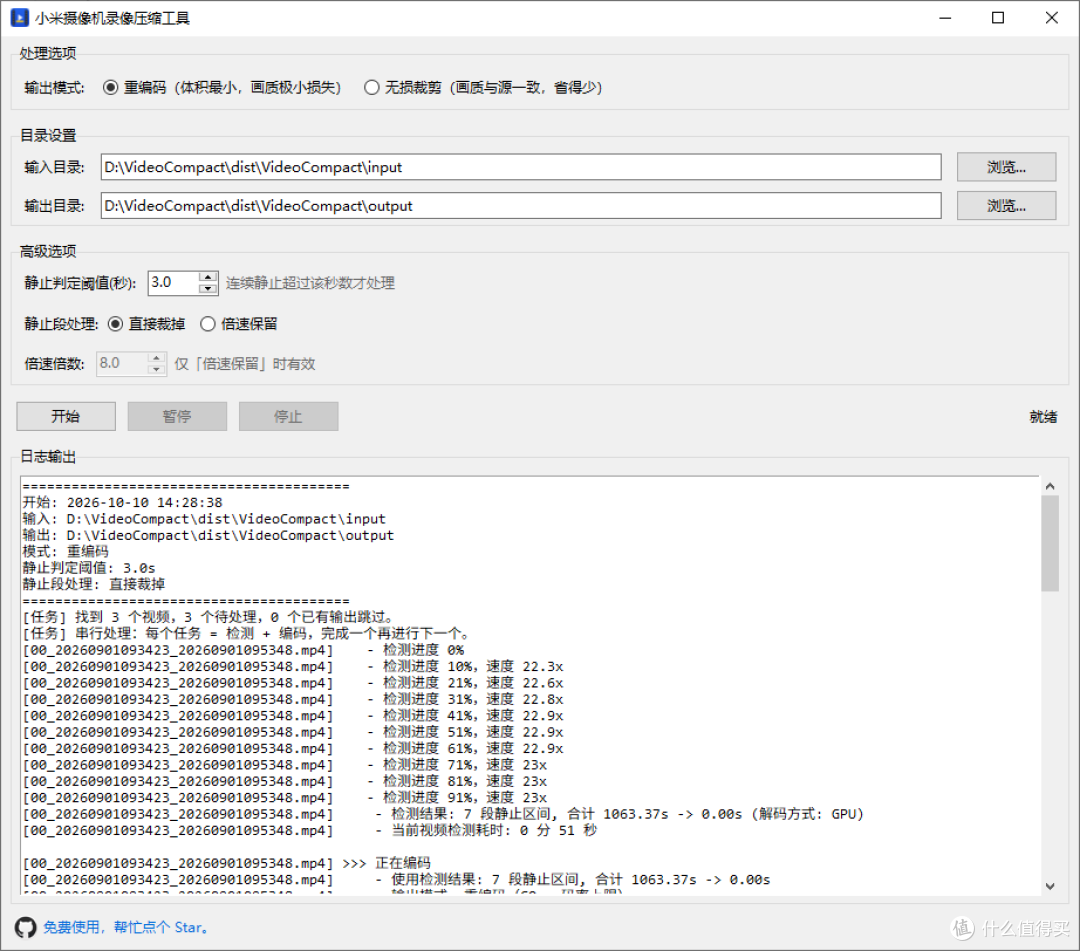Browse for the 输入目录 folder
This screenshot has width=1080, height=951.
[x=1006, y=167]
